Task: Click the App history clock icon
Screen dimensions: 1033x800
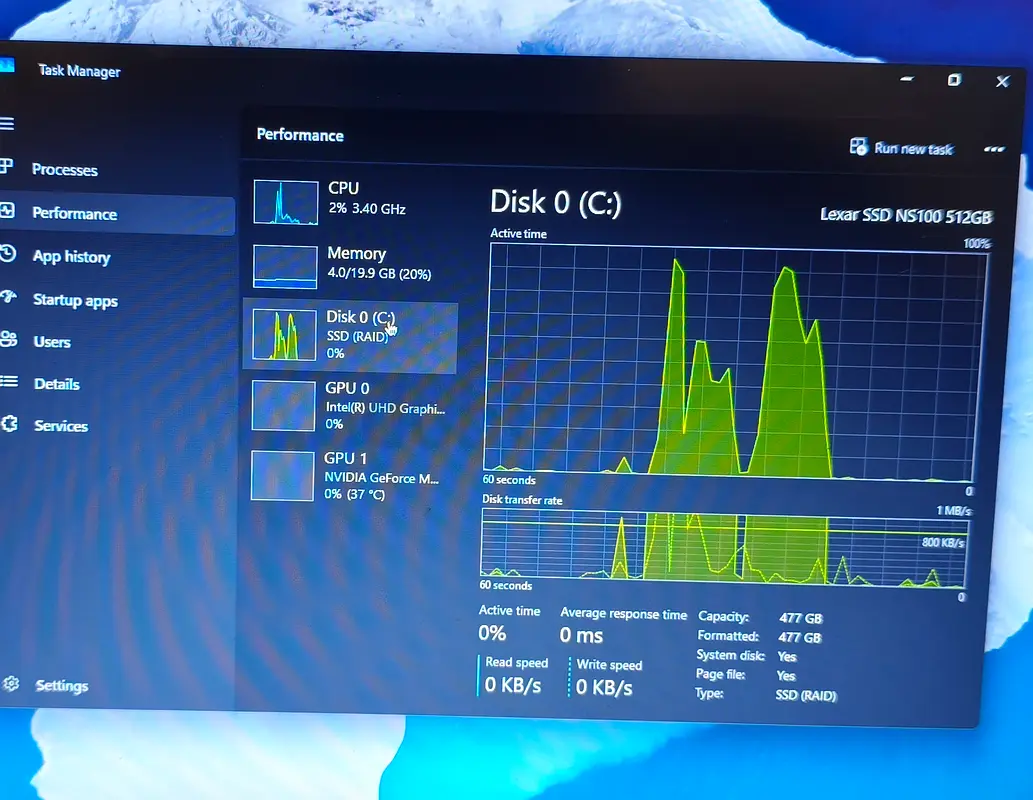Action: 8,254
